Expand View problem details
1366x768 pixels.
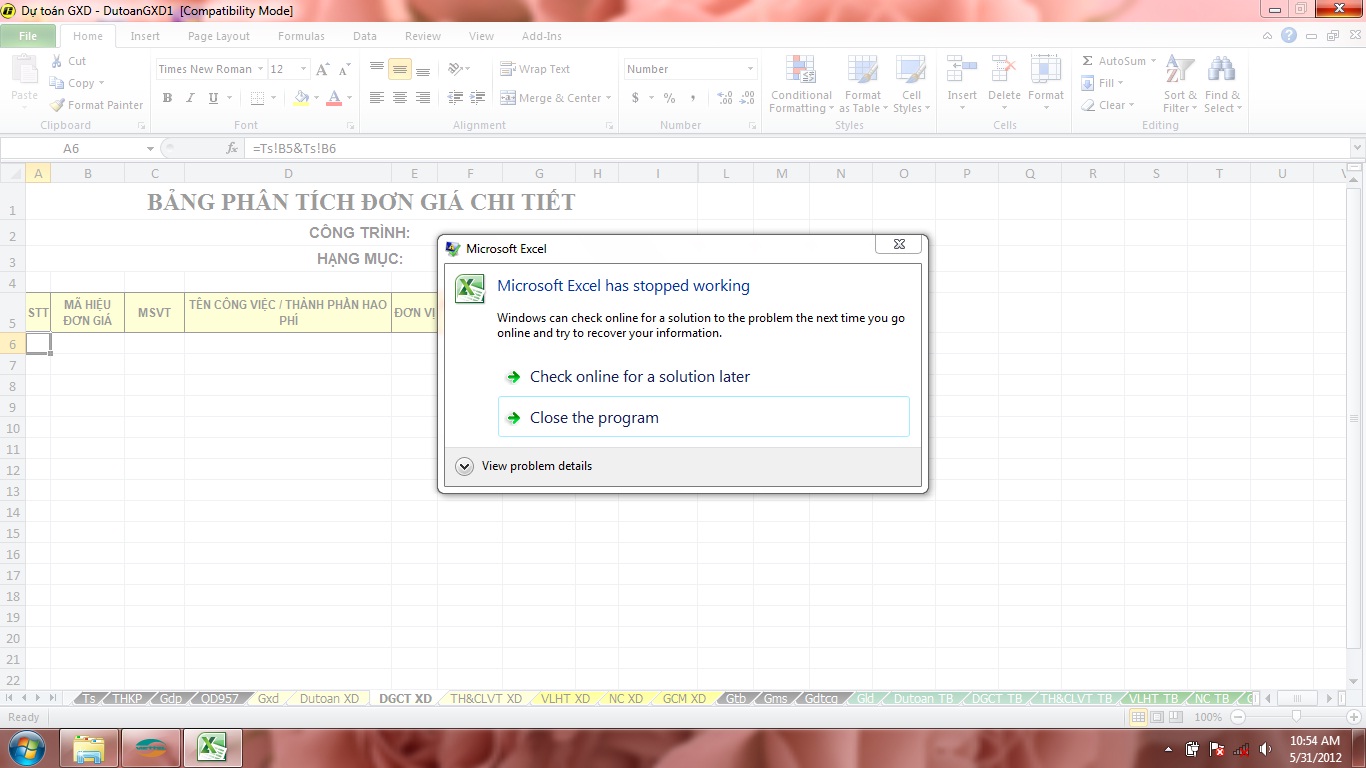pyautogui.click(x=524, y=466)
